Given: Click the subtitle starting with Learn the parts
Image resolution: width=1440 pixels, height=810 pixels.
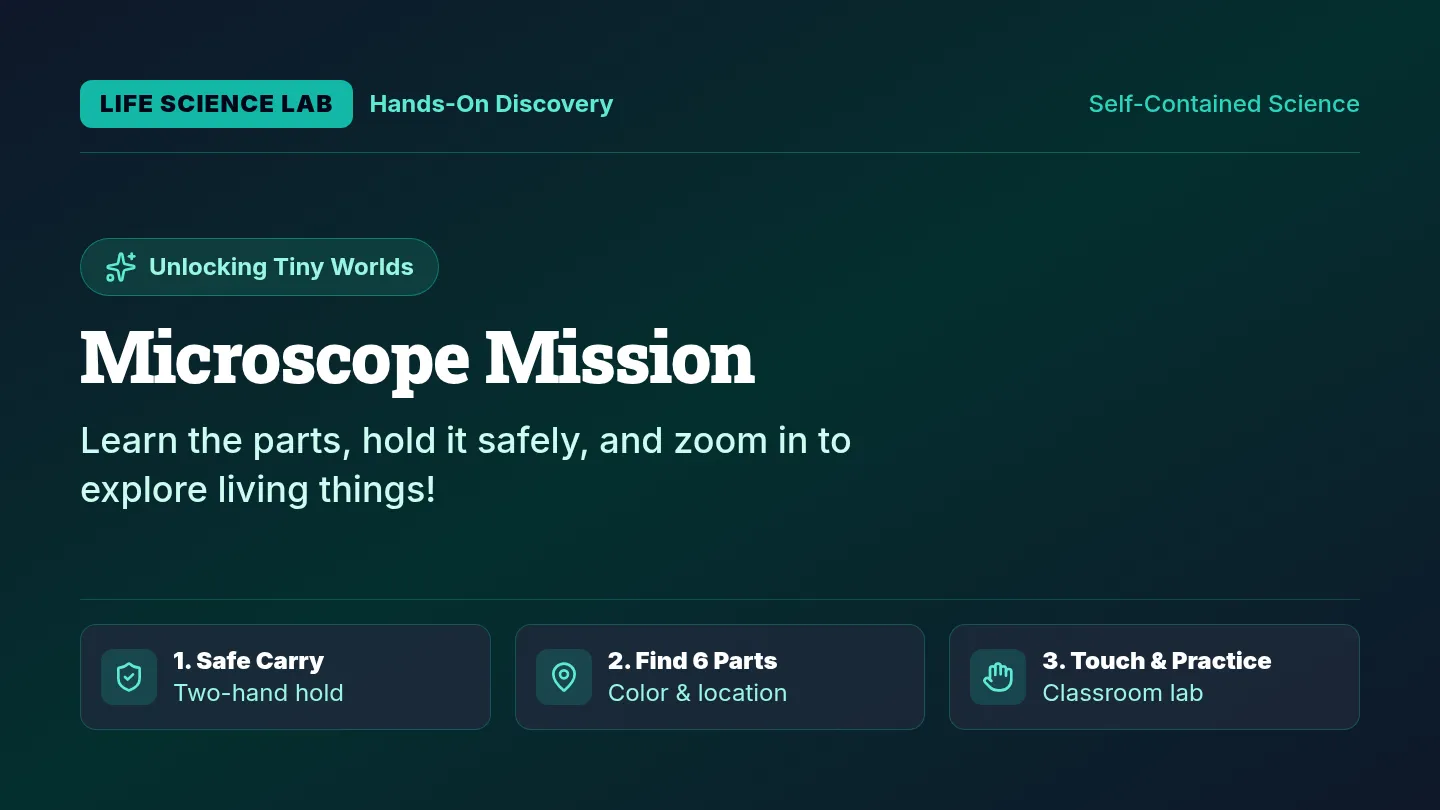Looking at the screenshot, I should (466, 465).
